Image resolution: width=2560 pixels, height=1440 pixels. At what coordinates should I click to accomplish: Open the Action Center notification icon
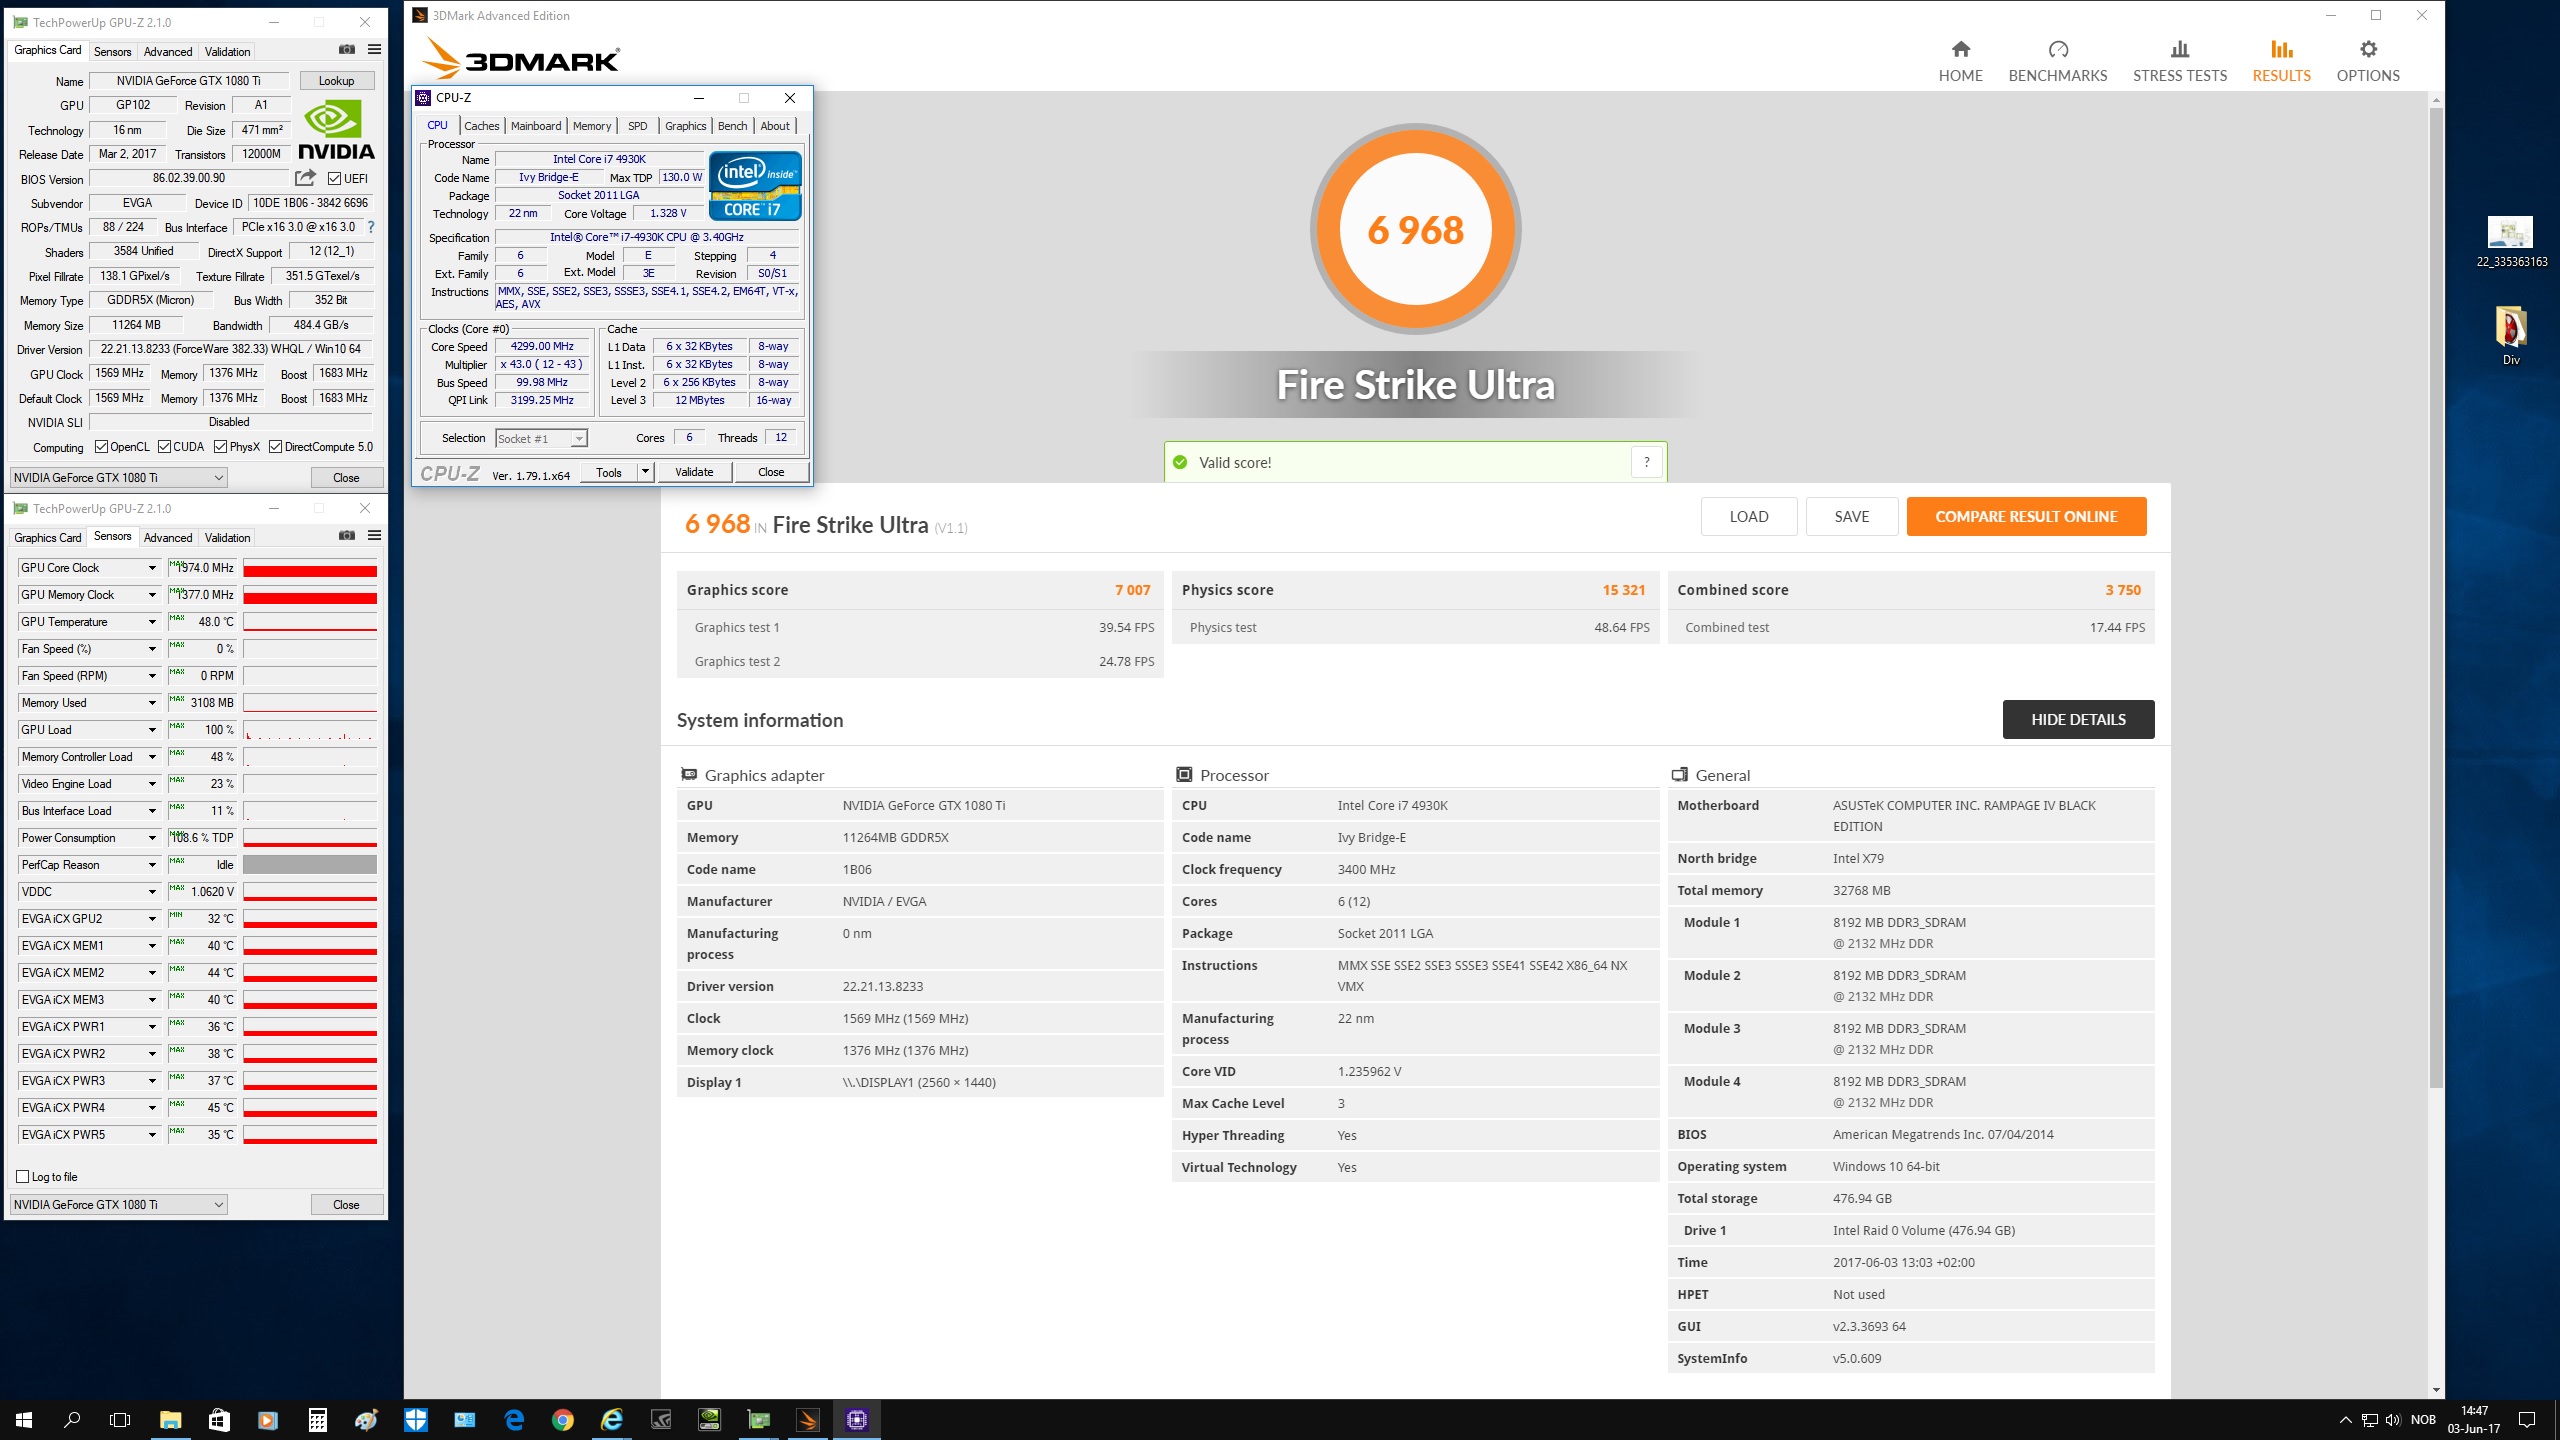[2527, 1420]
